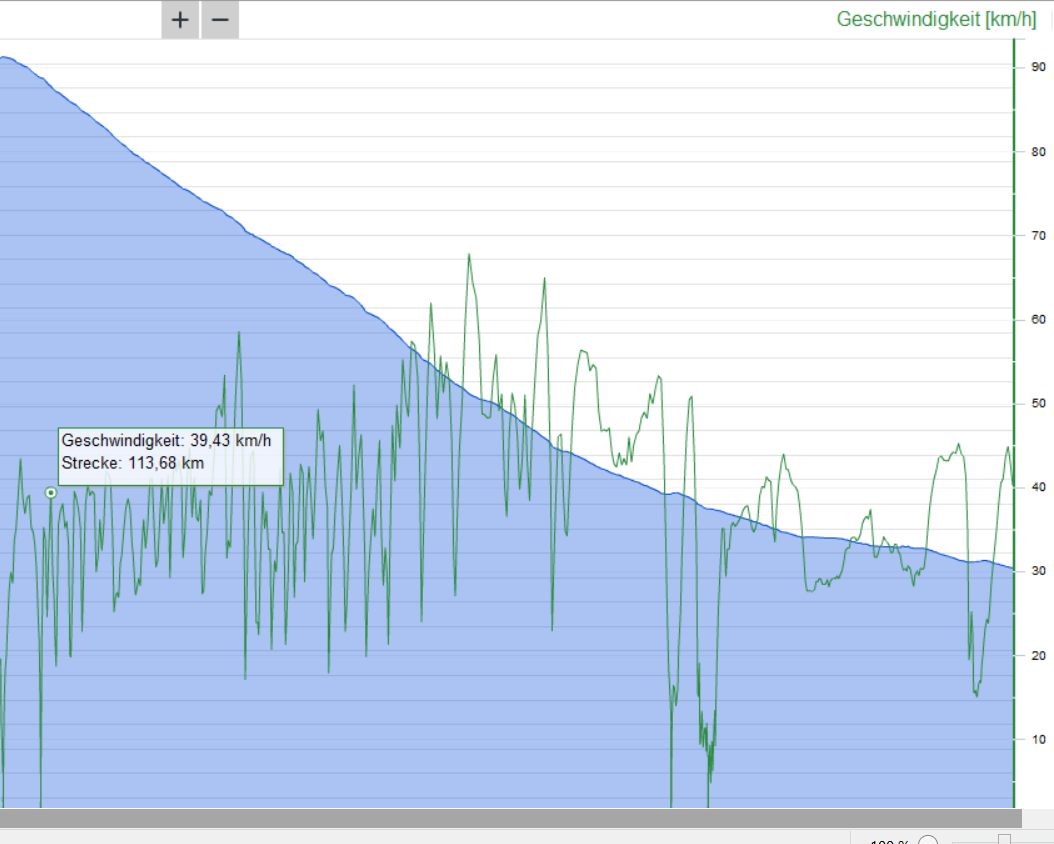
Task: Click the zoom slider handle in status bar
Action: (1004, 840)
